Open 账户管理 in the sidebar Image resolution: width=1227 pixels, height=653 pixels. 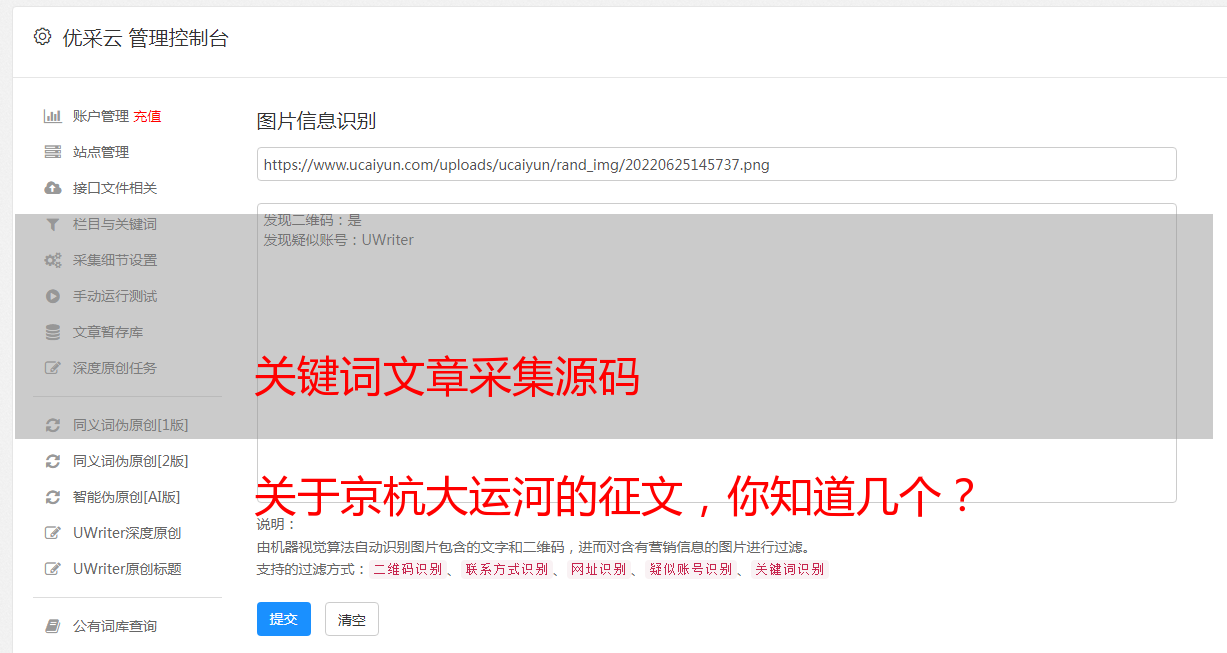(100, 116)
